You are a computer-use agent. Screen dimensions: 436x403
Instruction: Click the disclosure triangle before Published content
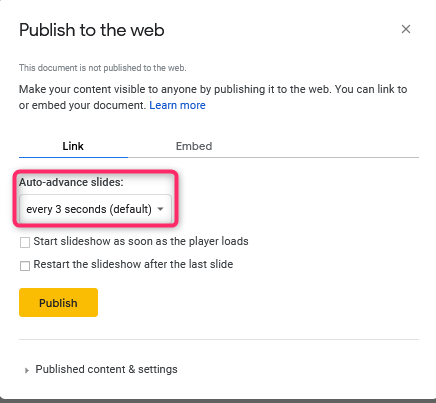(27, 370)
